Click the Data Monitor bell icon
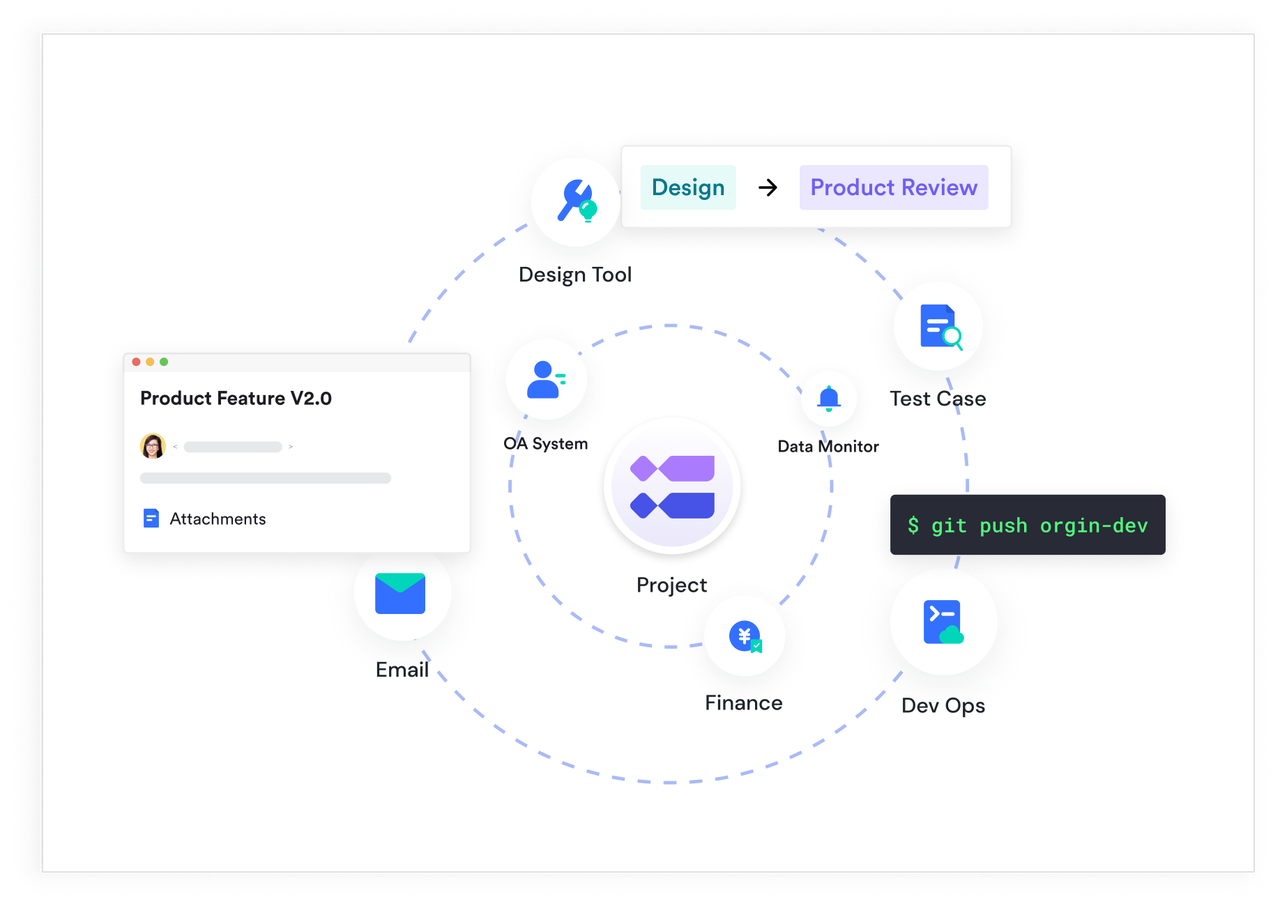This screenshot has width=1280, height=906. tap(828, 397)
